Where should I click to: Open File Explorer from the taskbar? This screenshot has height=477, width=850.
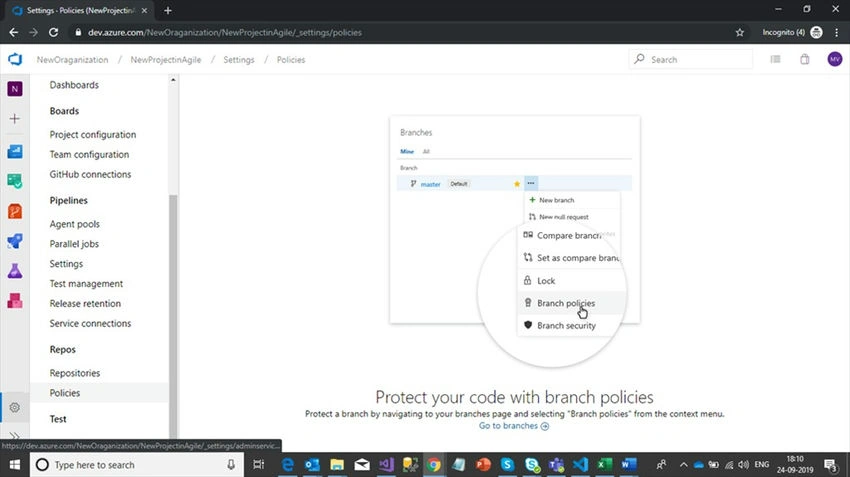pyautogui.click(x=337, y=465)
